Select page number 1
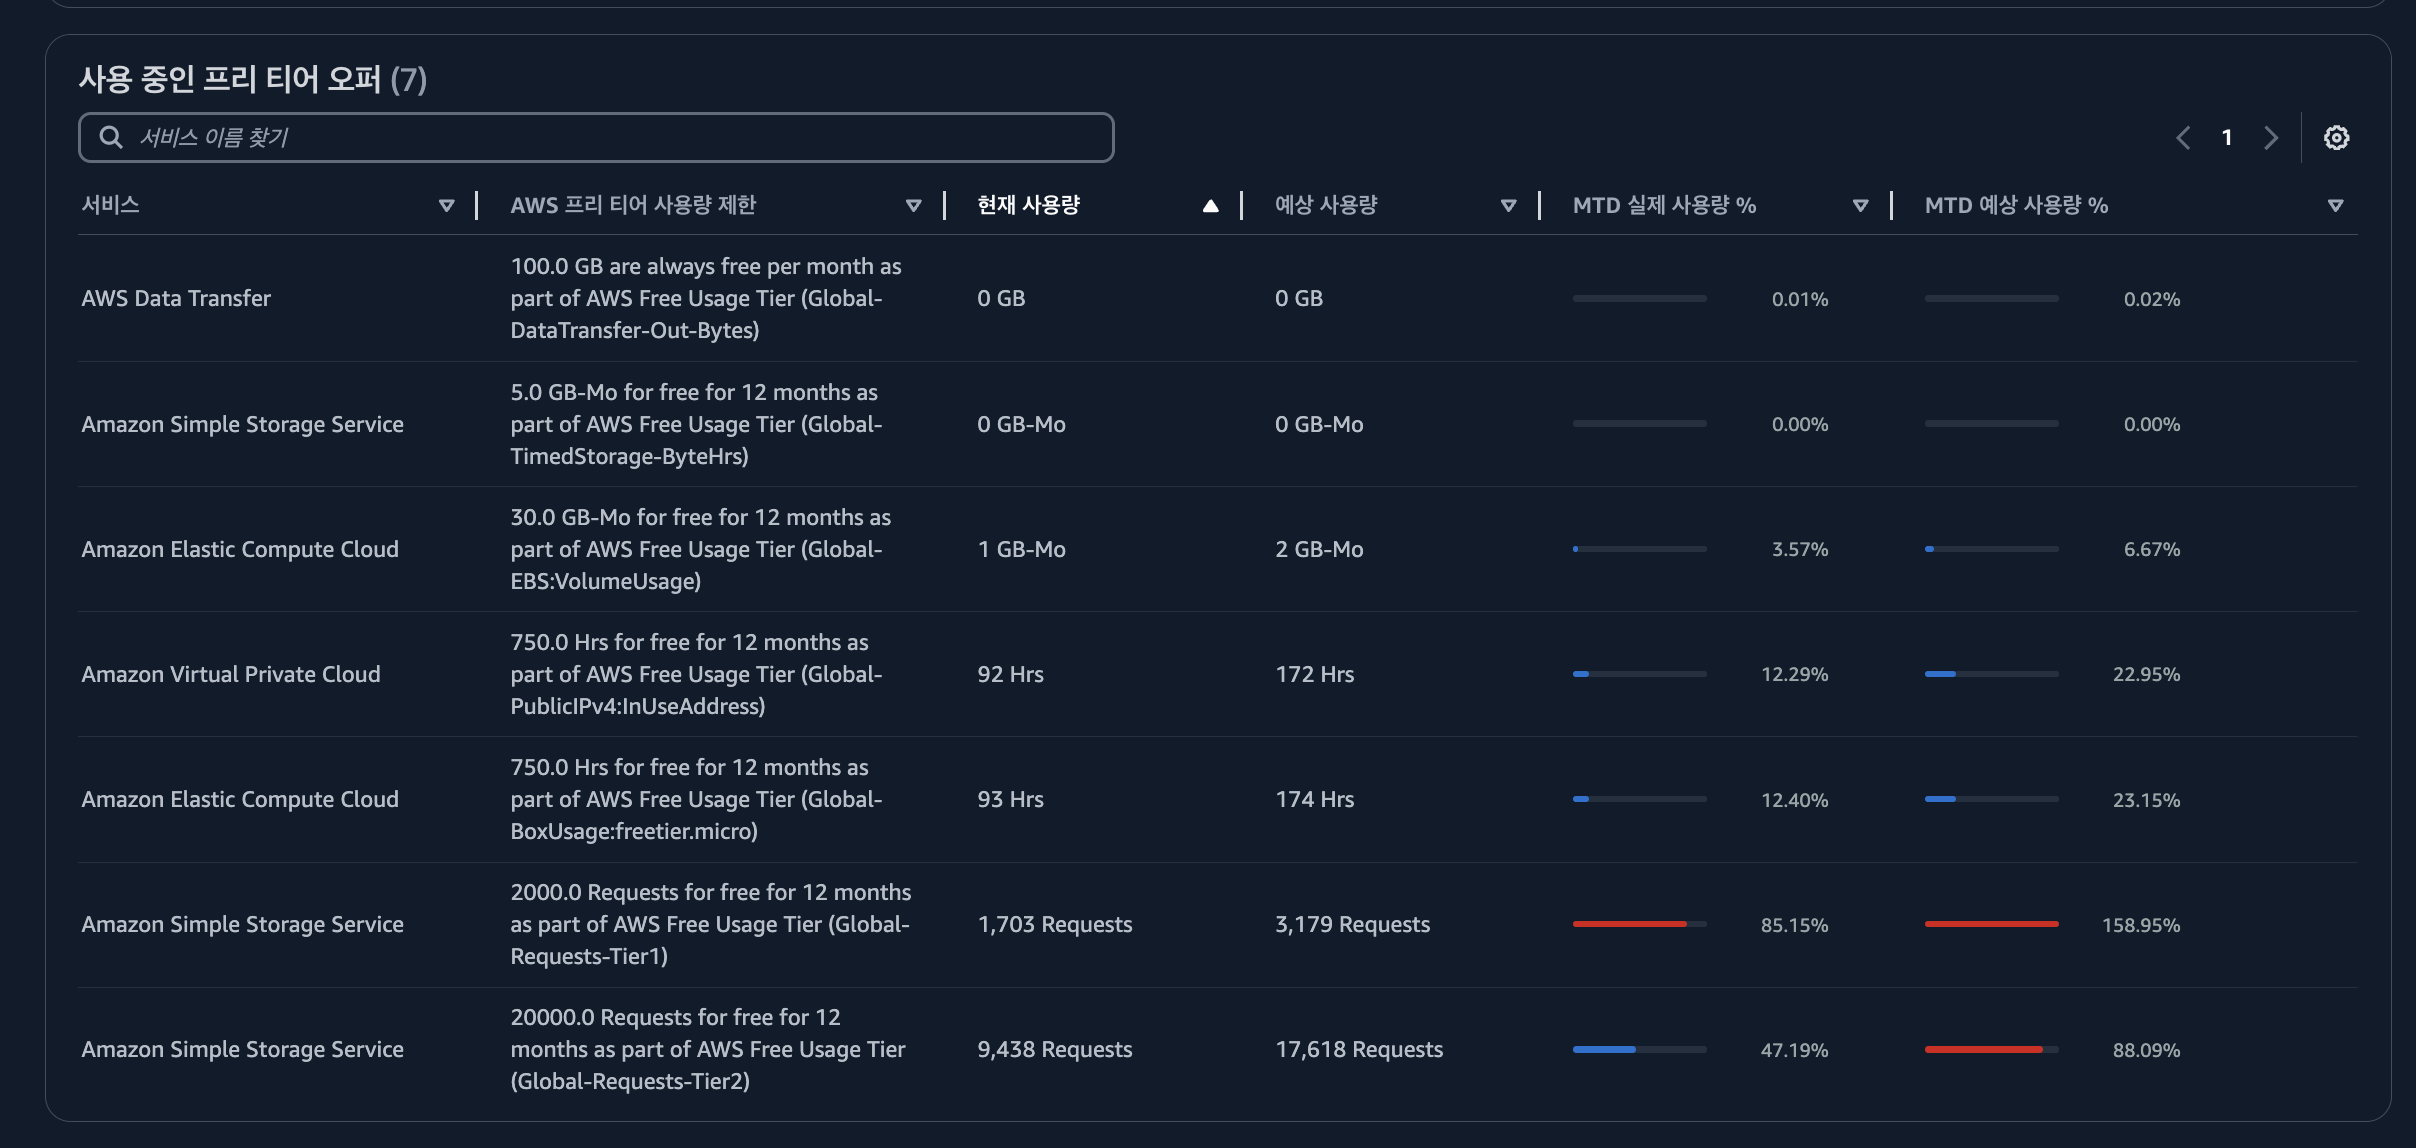 (2227, 137)
